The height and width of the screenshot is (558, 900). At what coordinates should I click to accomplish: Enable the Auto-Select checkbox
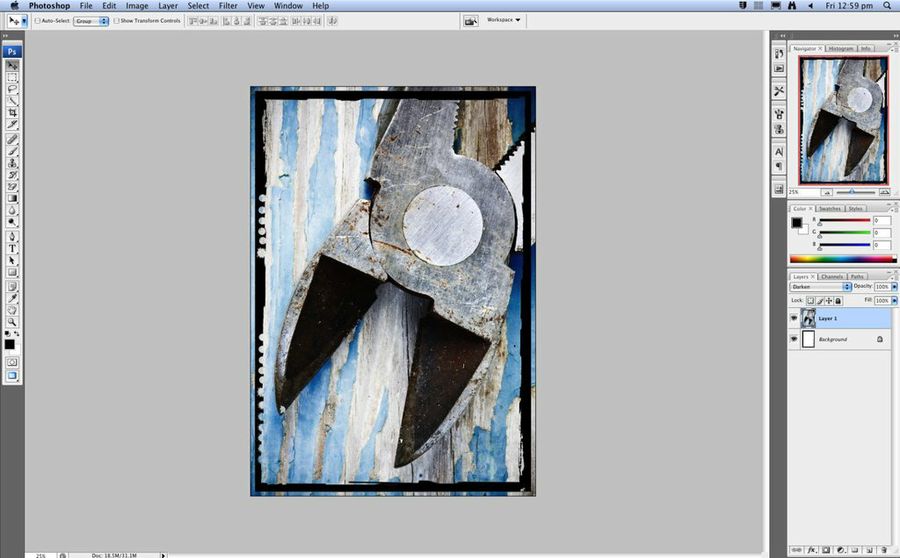(x=38, y=21)
